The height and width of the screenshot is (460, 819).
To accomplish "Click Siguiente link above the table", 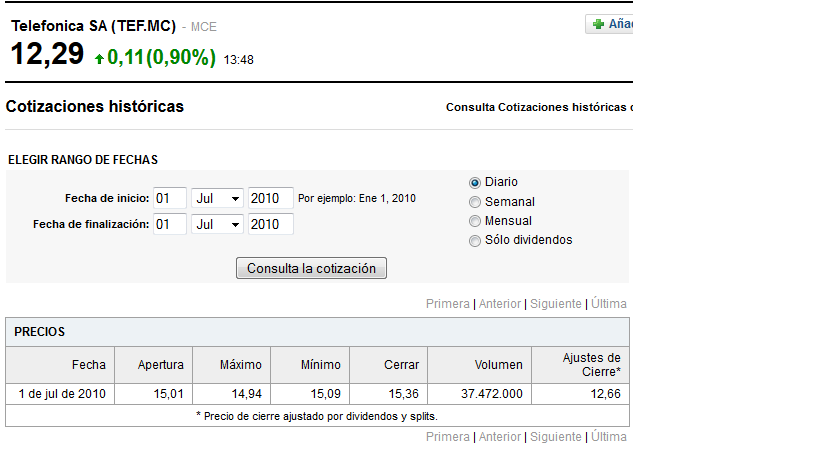I will point(556,304).
